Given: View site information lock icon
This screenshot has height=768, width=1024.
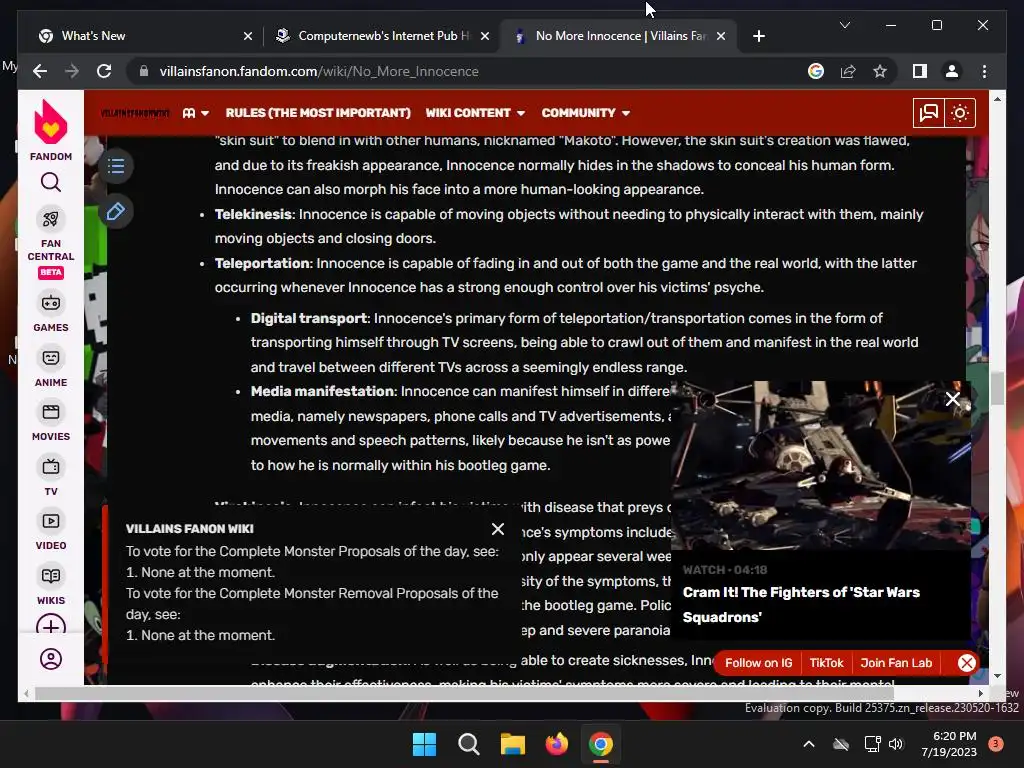Looking at the screenshot, I should 144,71.
